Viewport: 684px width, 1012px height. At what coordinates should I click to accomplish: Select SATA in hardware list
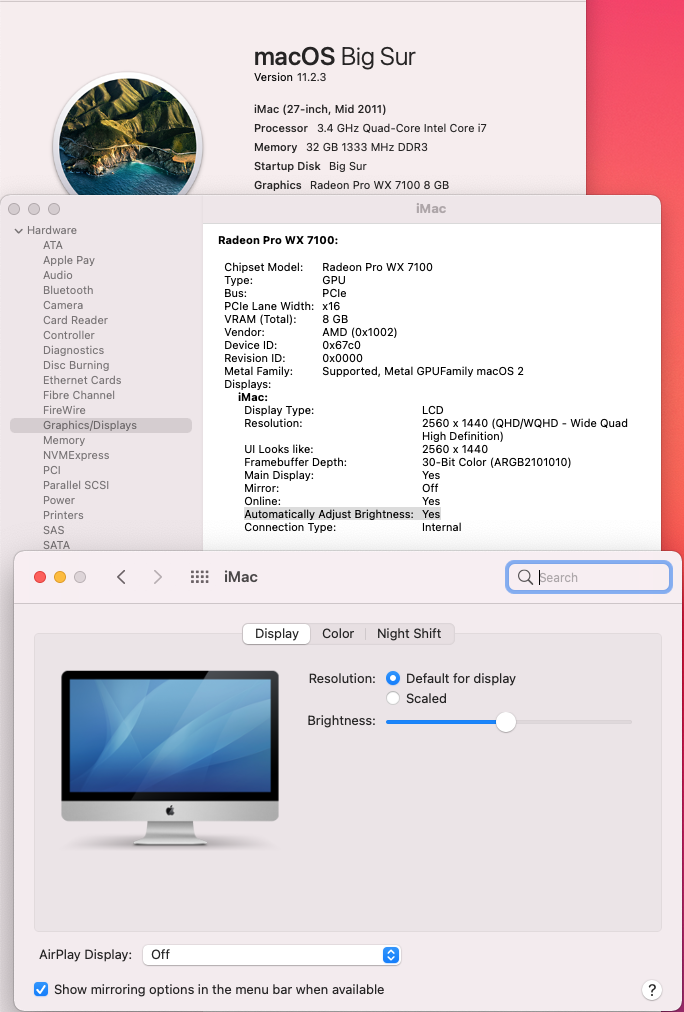[56, 545]
